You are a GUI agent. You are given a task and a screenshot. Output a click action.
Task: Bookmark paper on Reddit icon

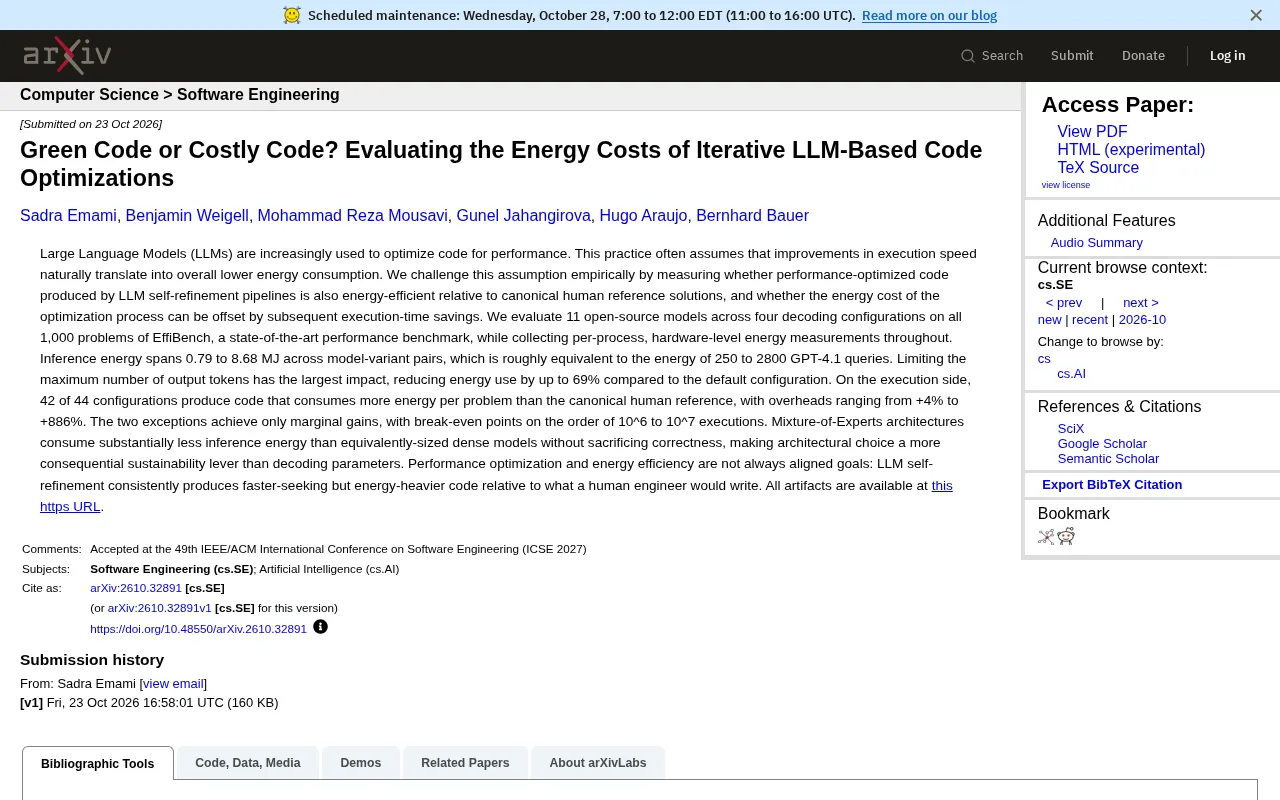coord(1066,536)
